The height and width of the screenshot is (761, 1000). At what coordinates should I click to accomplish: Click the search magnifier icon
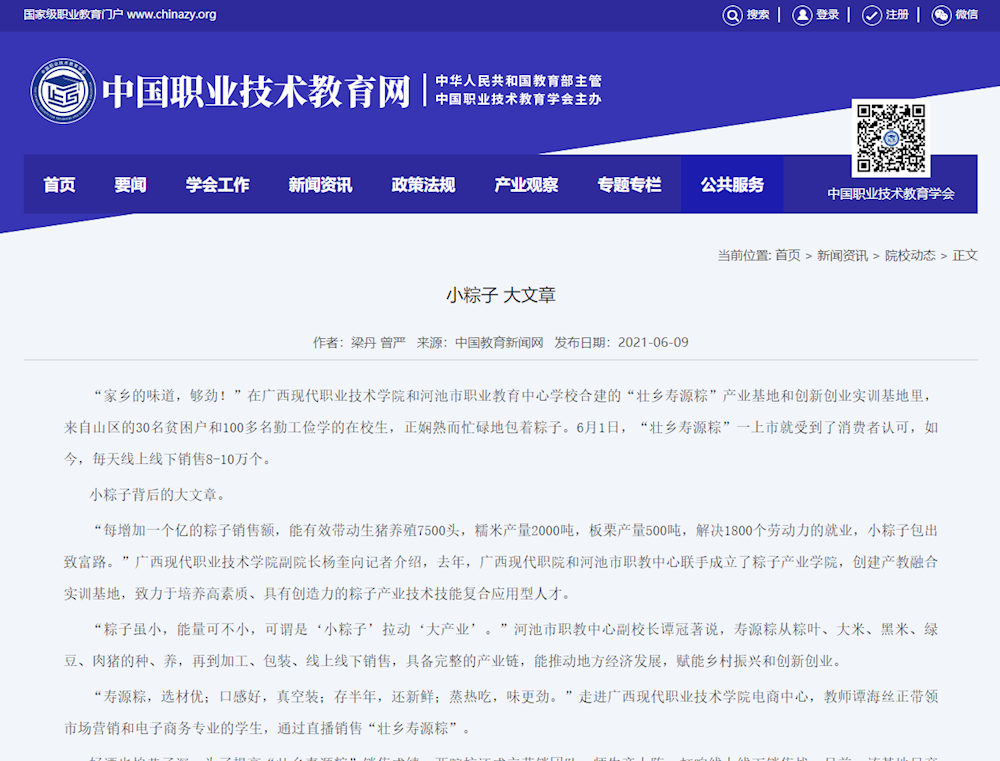click(732, 15)
